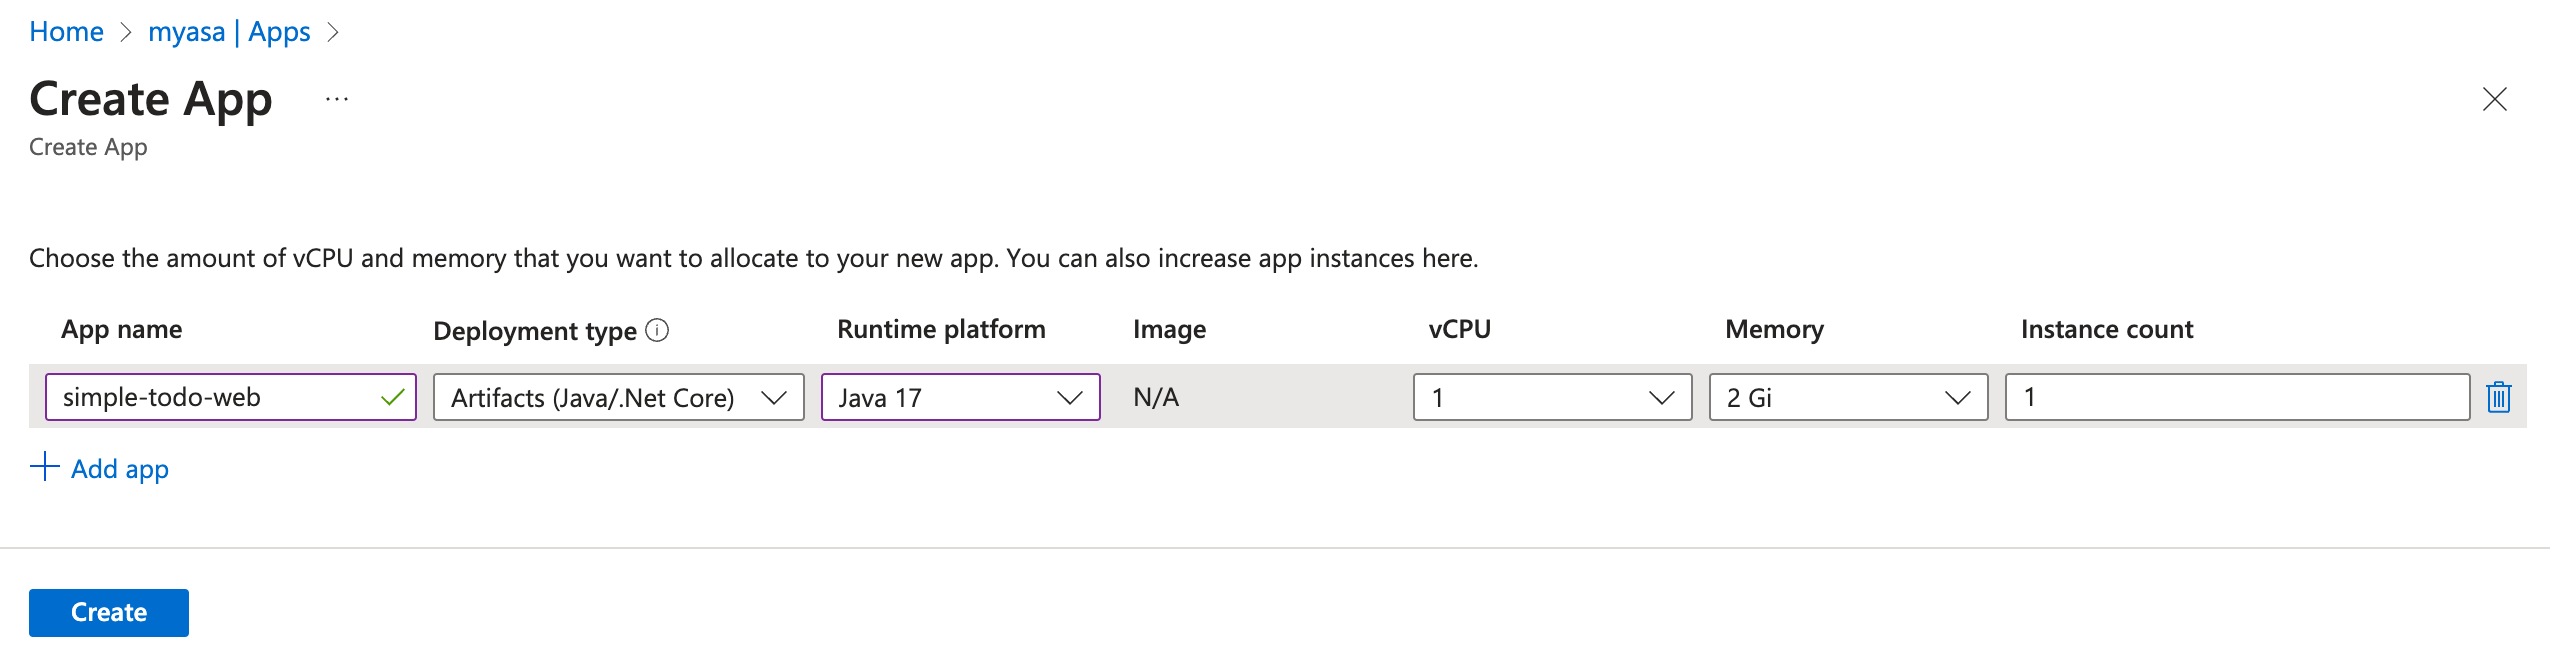Click the Create App page heading
This screenshot has height=660, width=2550.
(x=151, y=99)
